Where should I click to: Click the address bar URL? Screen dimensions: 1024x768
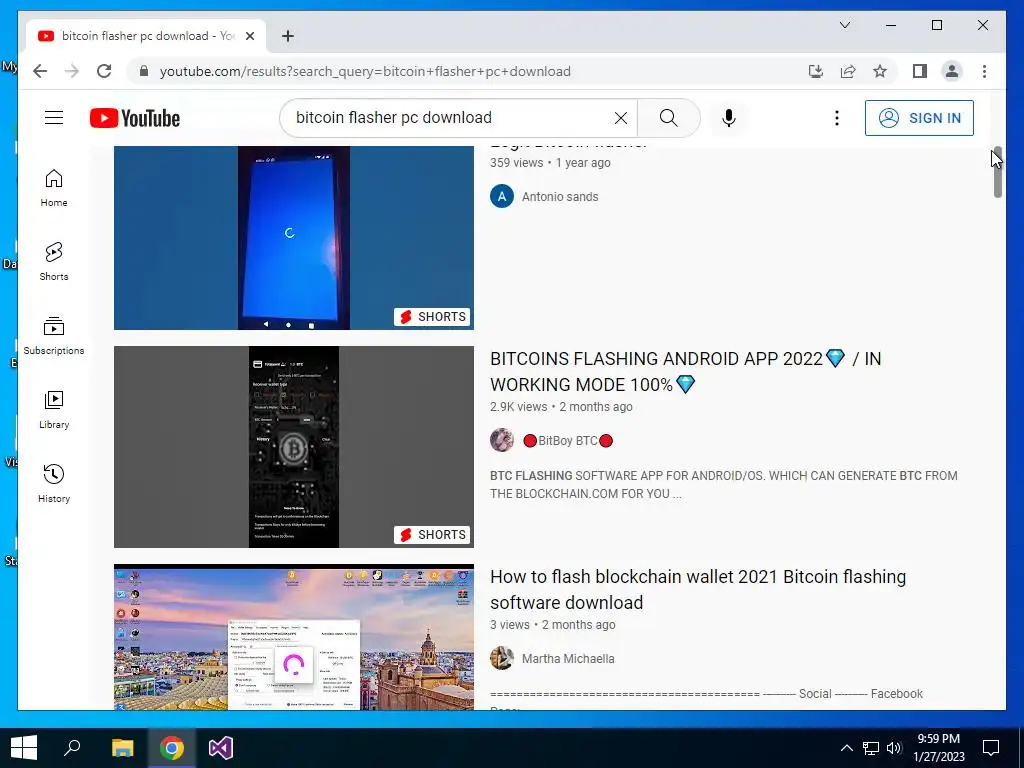pos(365,71)
